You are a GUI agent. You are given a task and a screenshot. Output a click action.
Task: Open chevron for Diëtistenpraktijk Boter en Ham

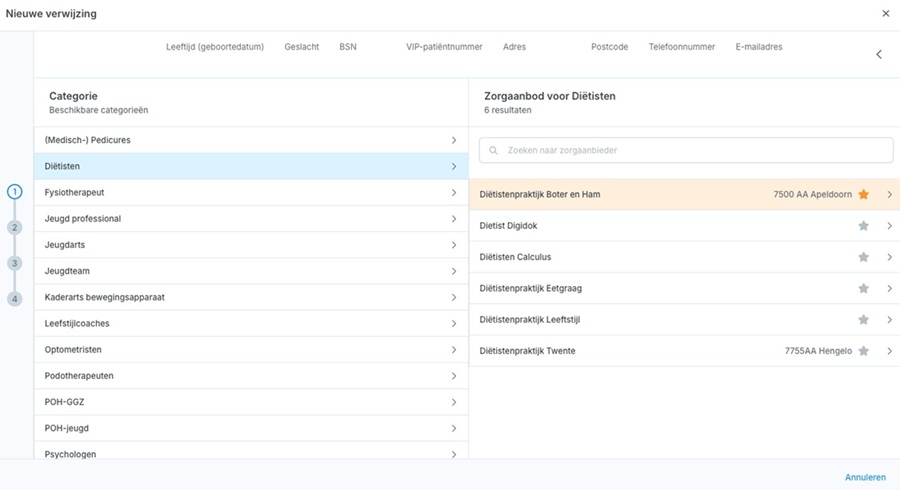coord(890,195)
